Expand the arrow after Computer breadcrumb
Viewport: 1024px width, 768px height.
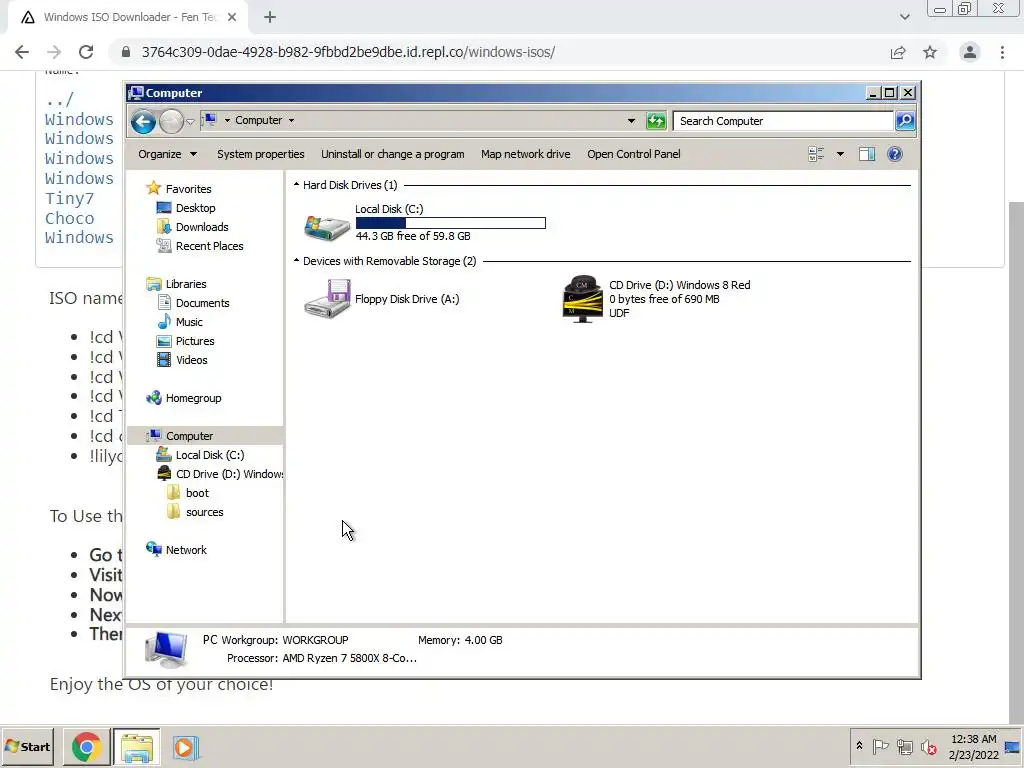click(x=291, y=120)
